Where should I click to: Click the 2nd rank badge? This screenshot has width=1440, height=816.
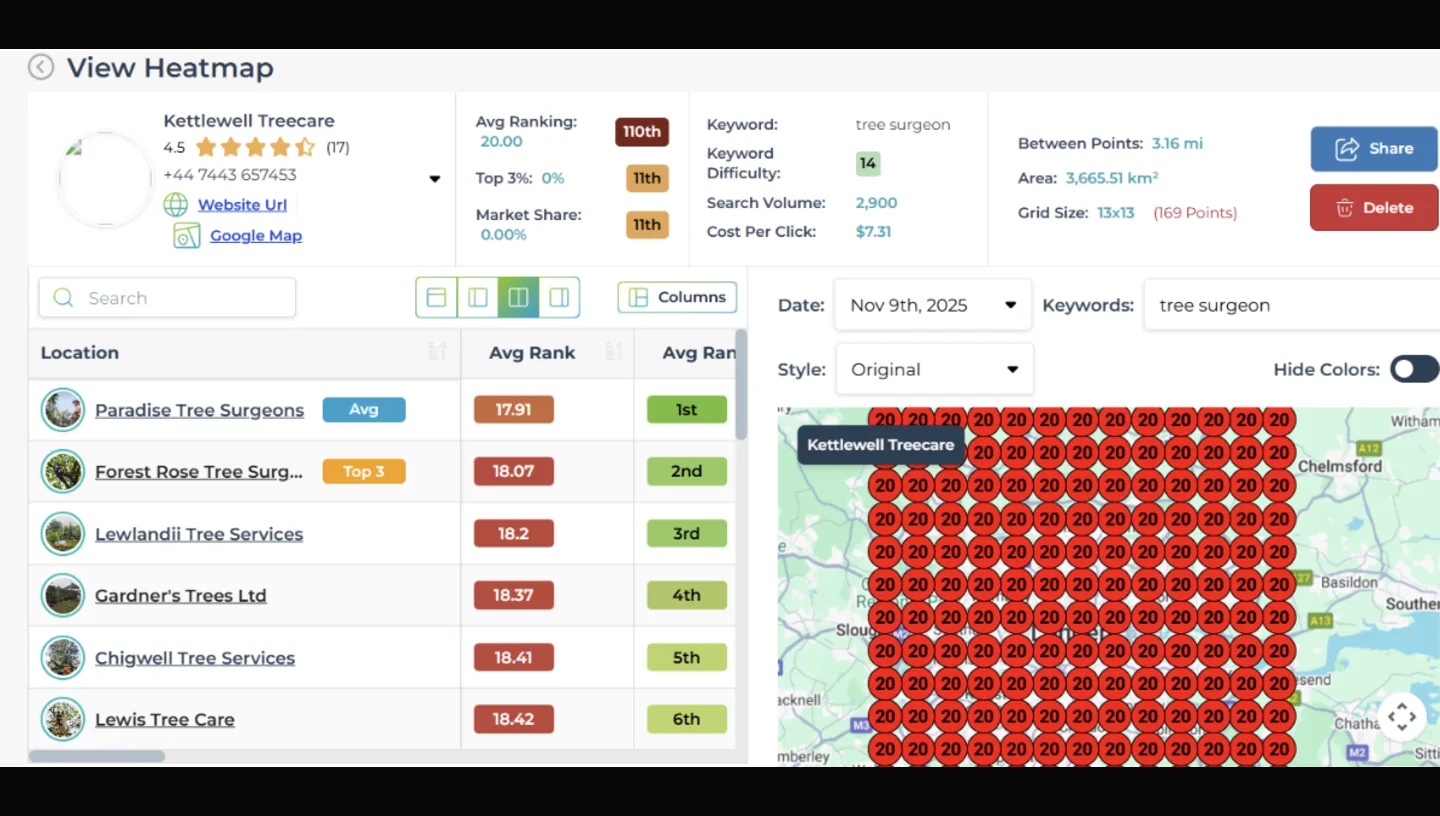(687, 472)
